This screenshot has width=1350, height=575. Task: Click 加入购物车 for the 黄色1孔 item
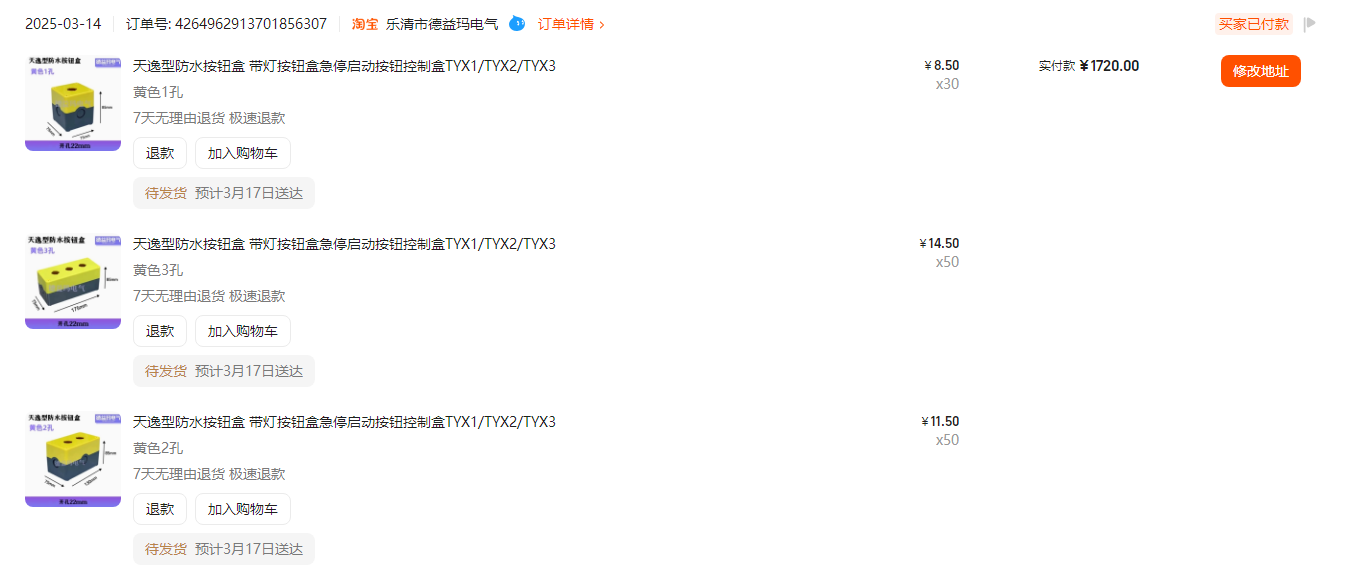pyautogui.click(x=243, y=153)
